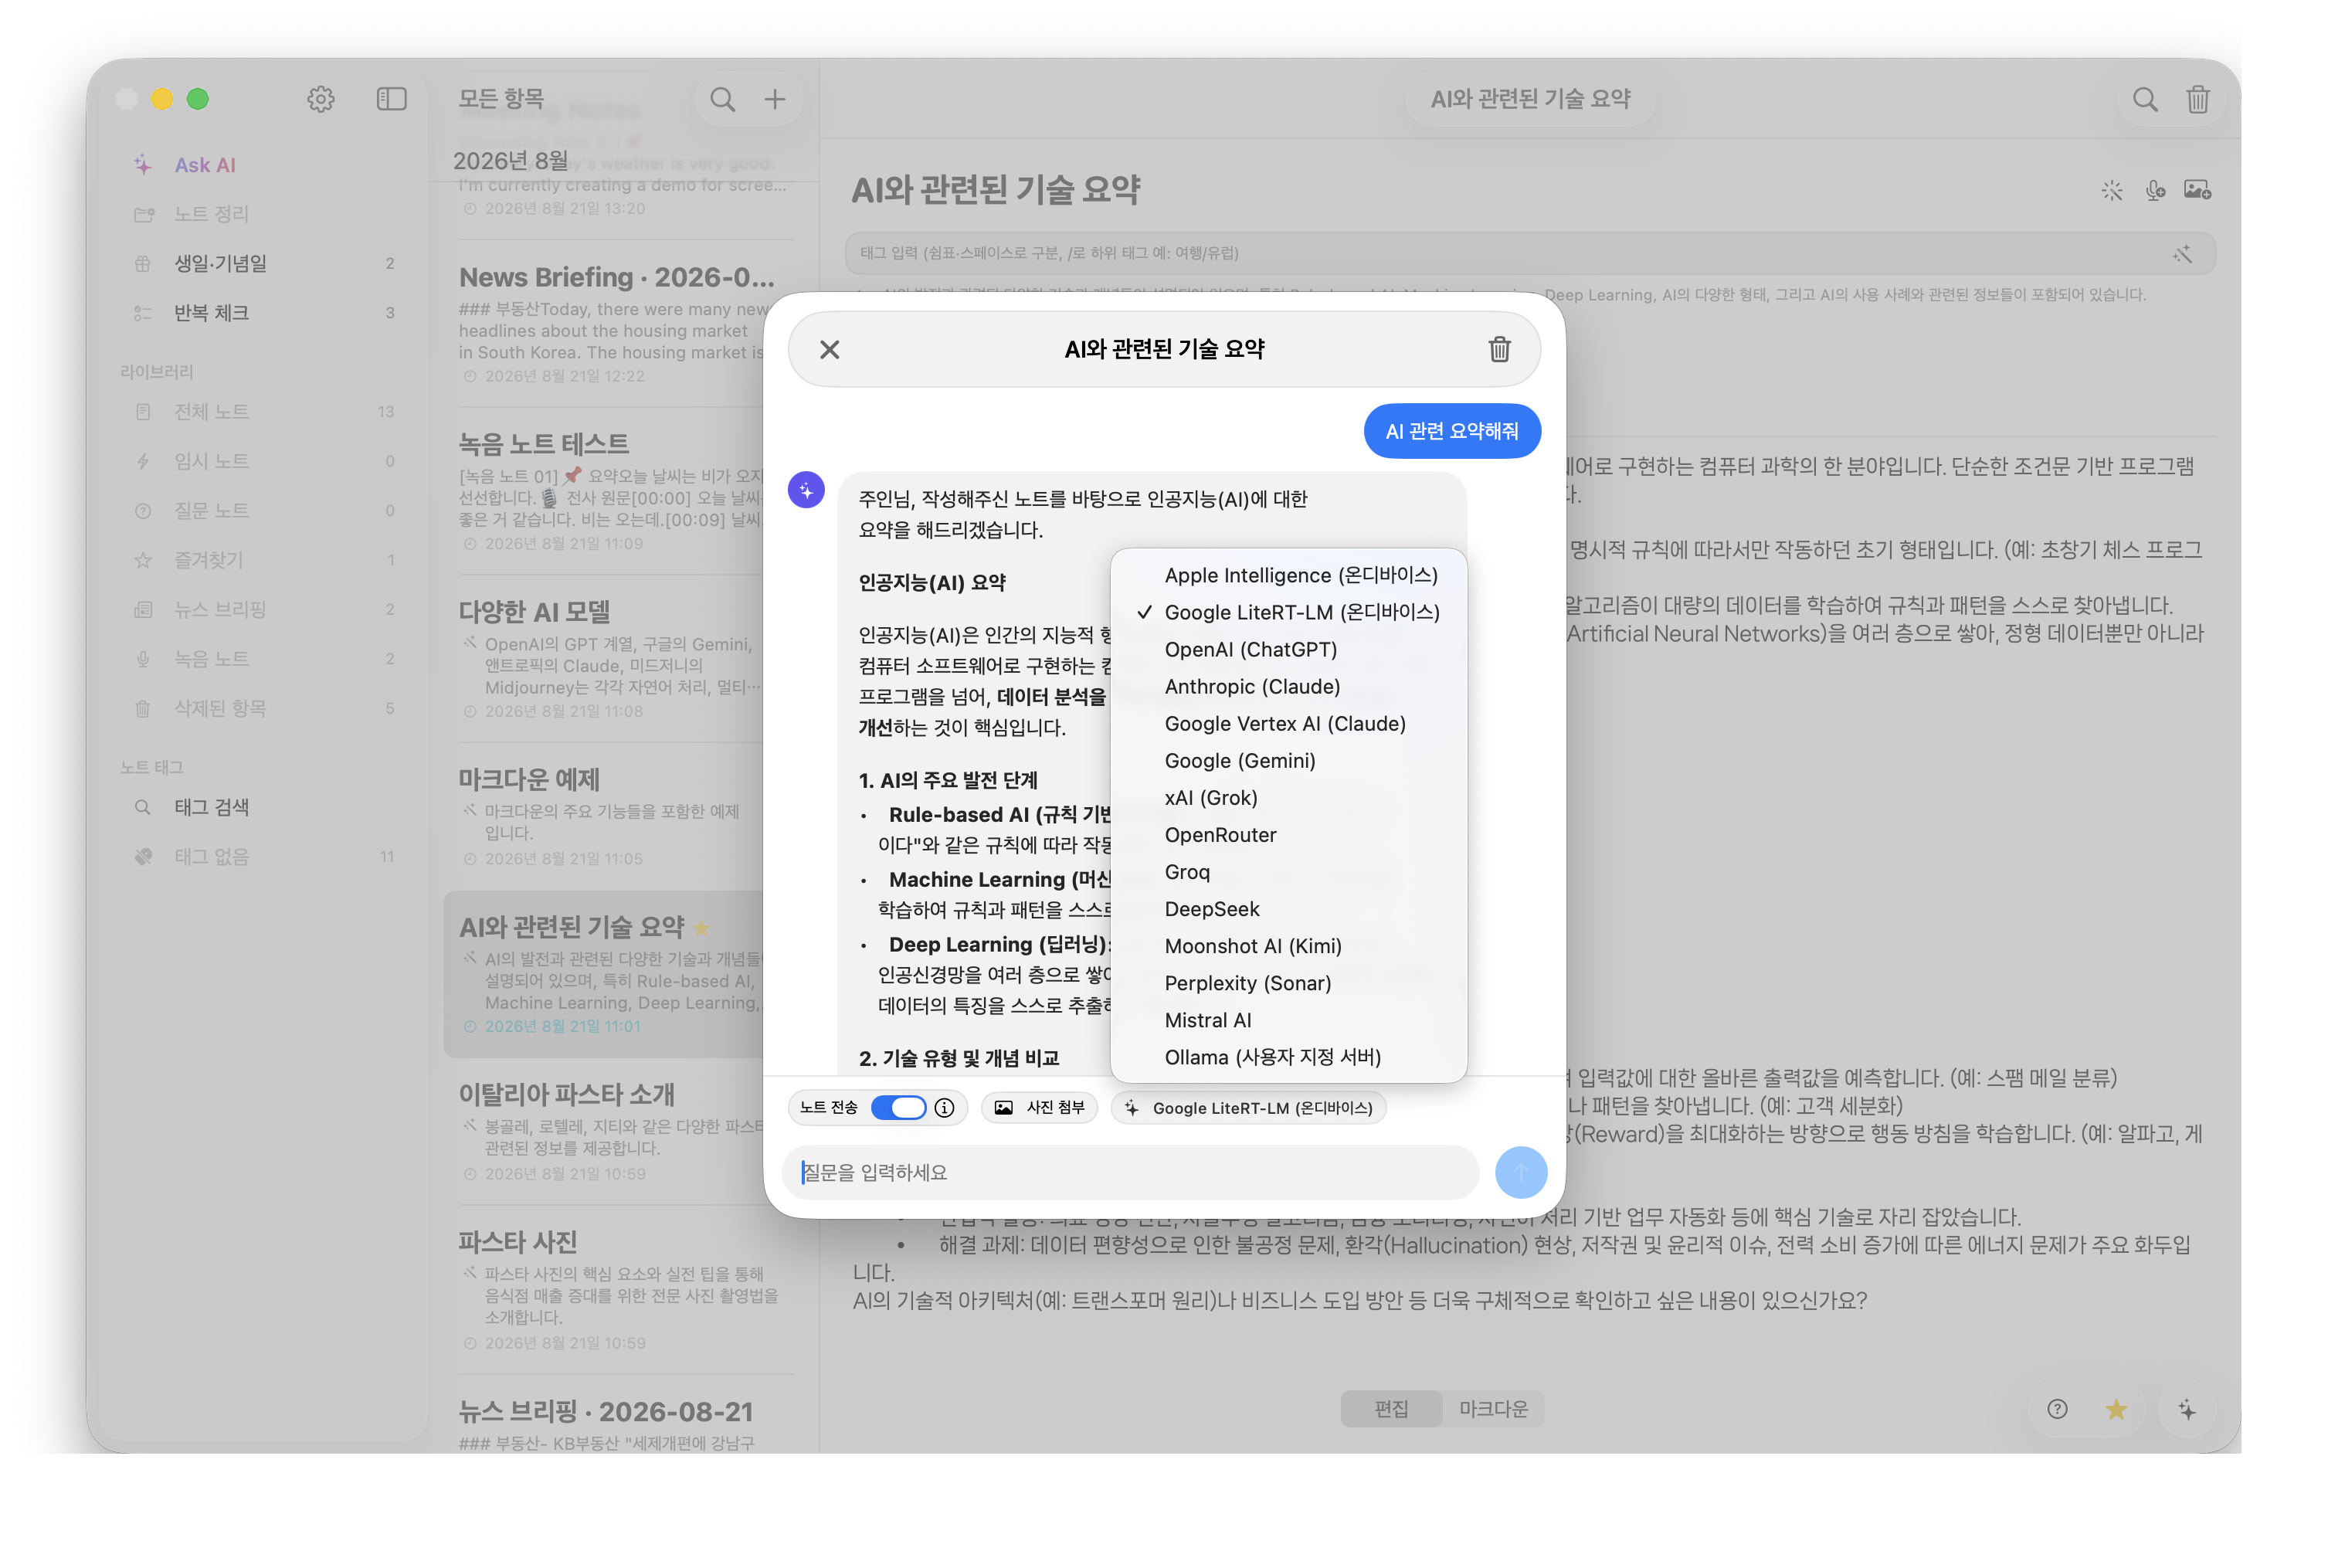Viewport: 2328px width, 1568px height.
Task: Click the purple AI avatar icon in the chat
Action: pyautogui.click(x=806, y=490)
